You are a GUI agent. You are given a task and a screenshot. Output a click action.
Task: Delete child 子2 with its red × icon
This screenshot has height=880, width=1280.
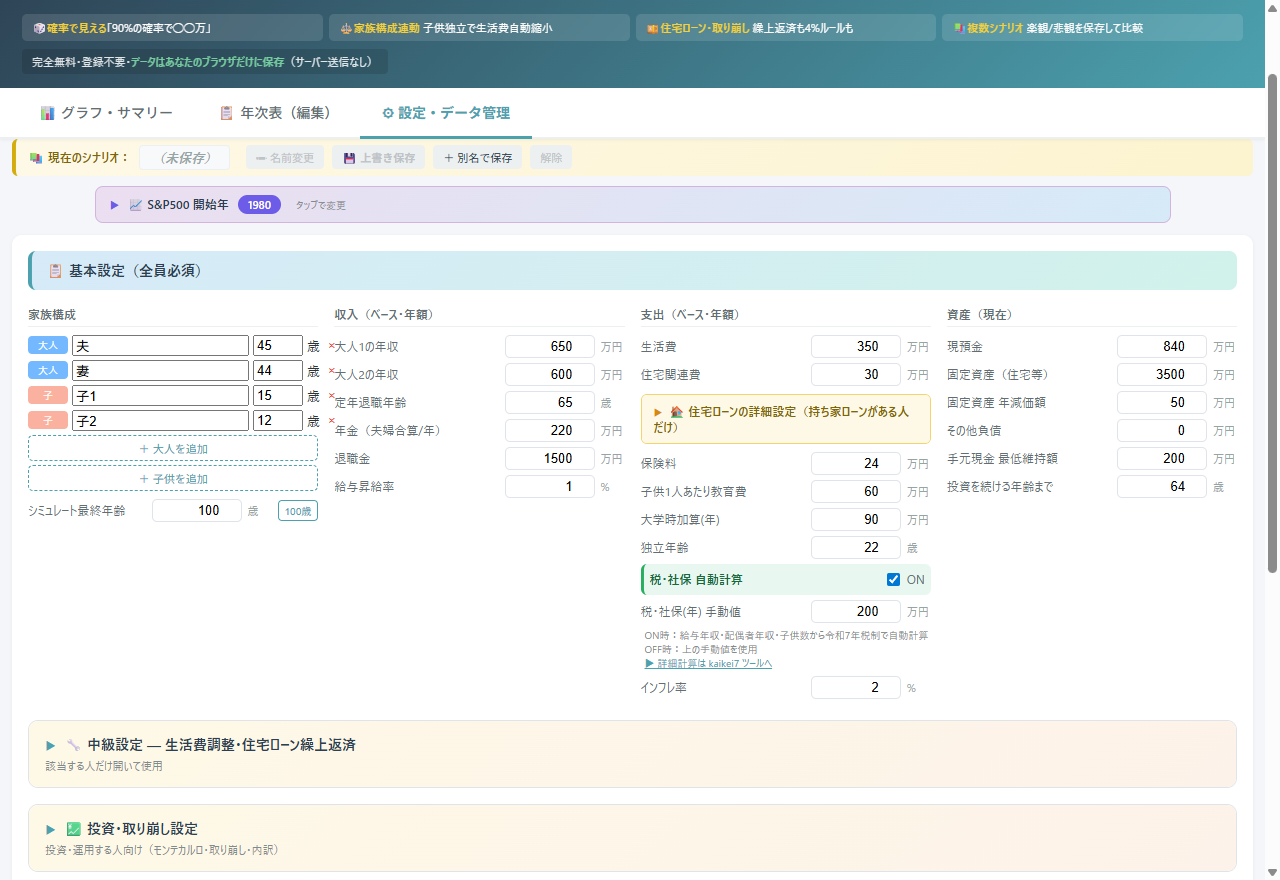(331, 421)
